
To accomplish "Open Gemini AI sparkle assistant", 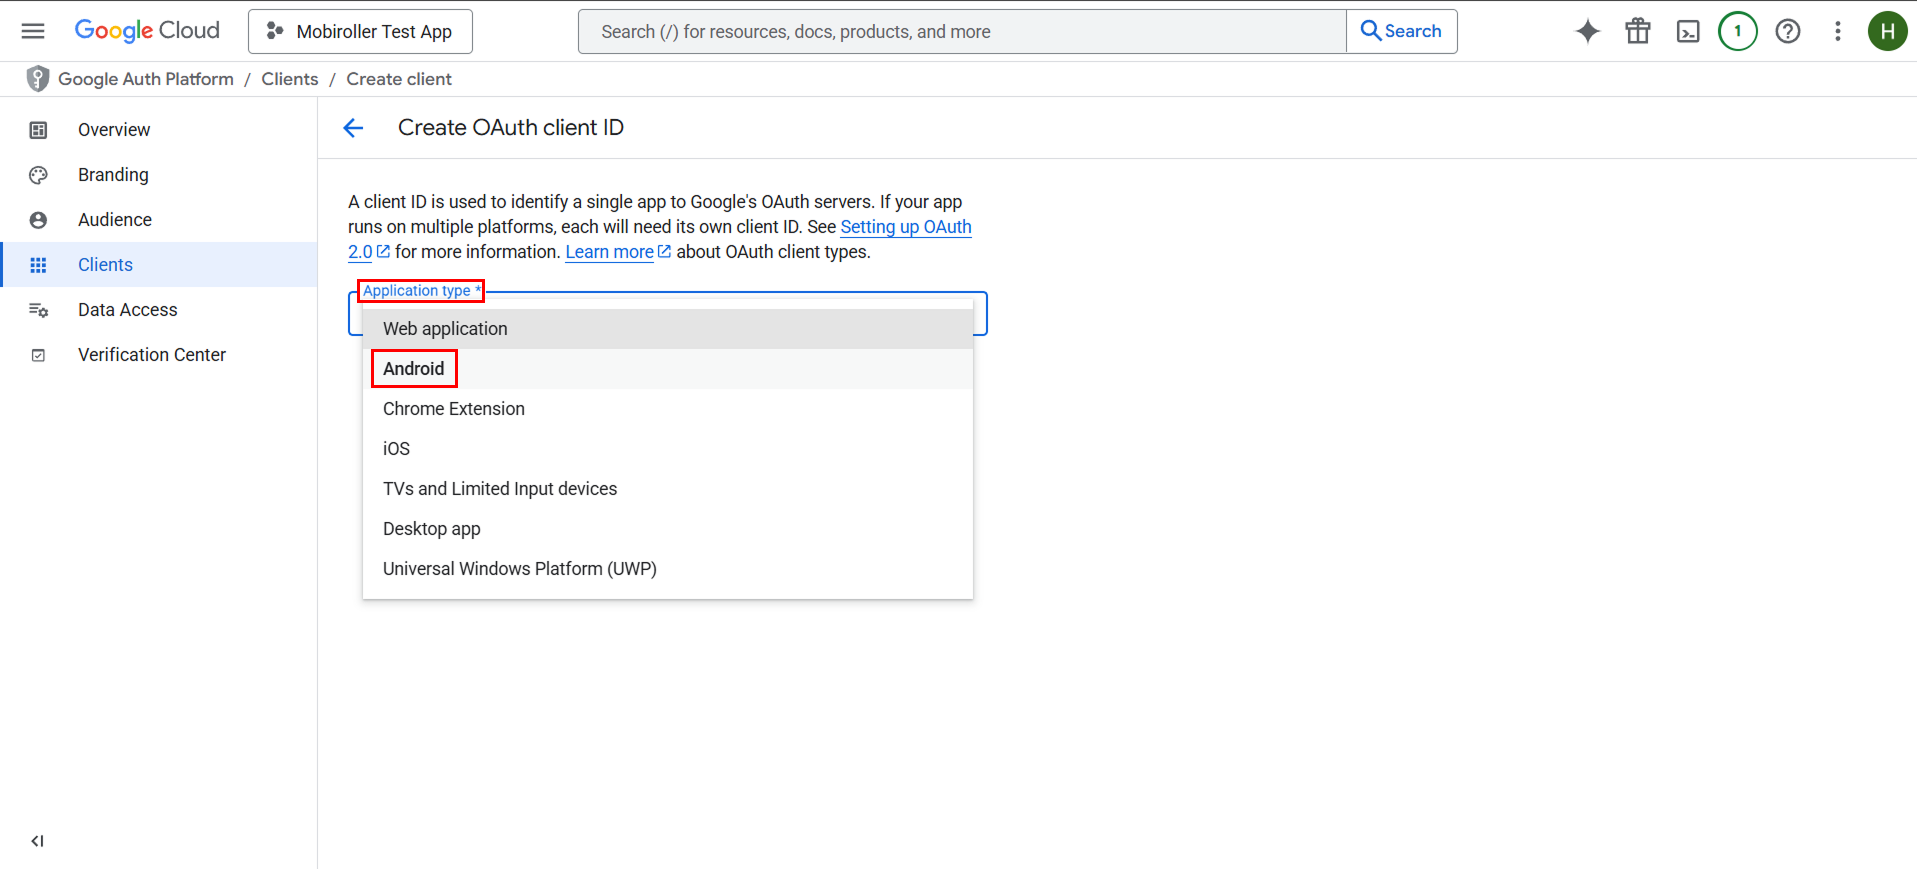I will [1587, 32].
